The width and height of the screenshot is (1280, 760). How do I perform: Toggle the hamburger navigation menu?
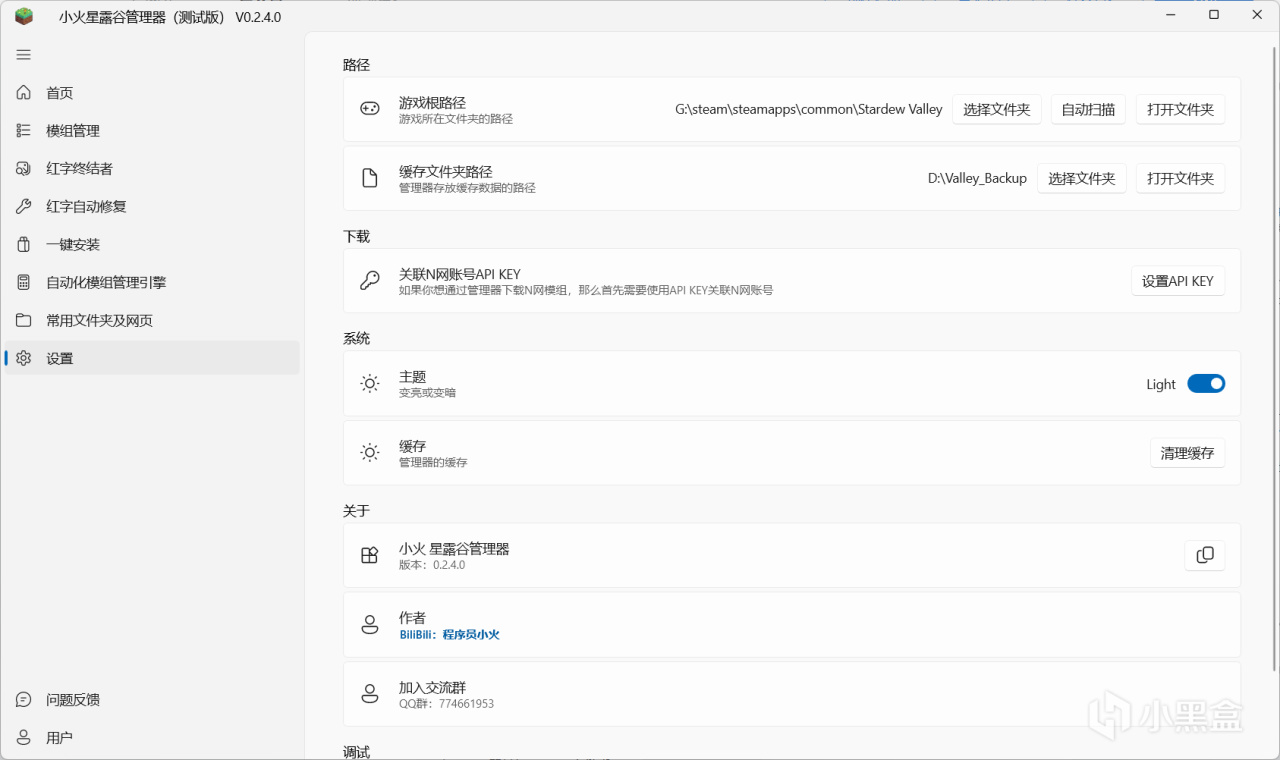[x=24, y=55]
